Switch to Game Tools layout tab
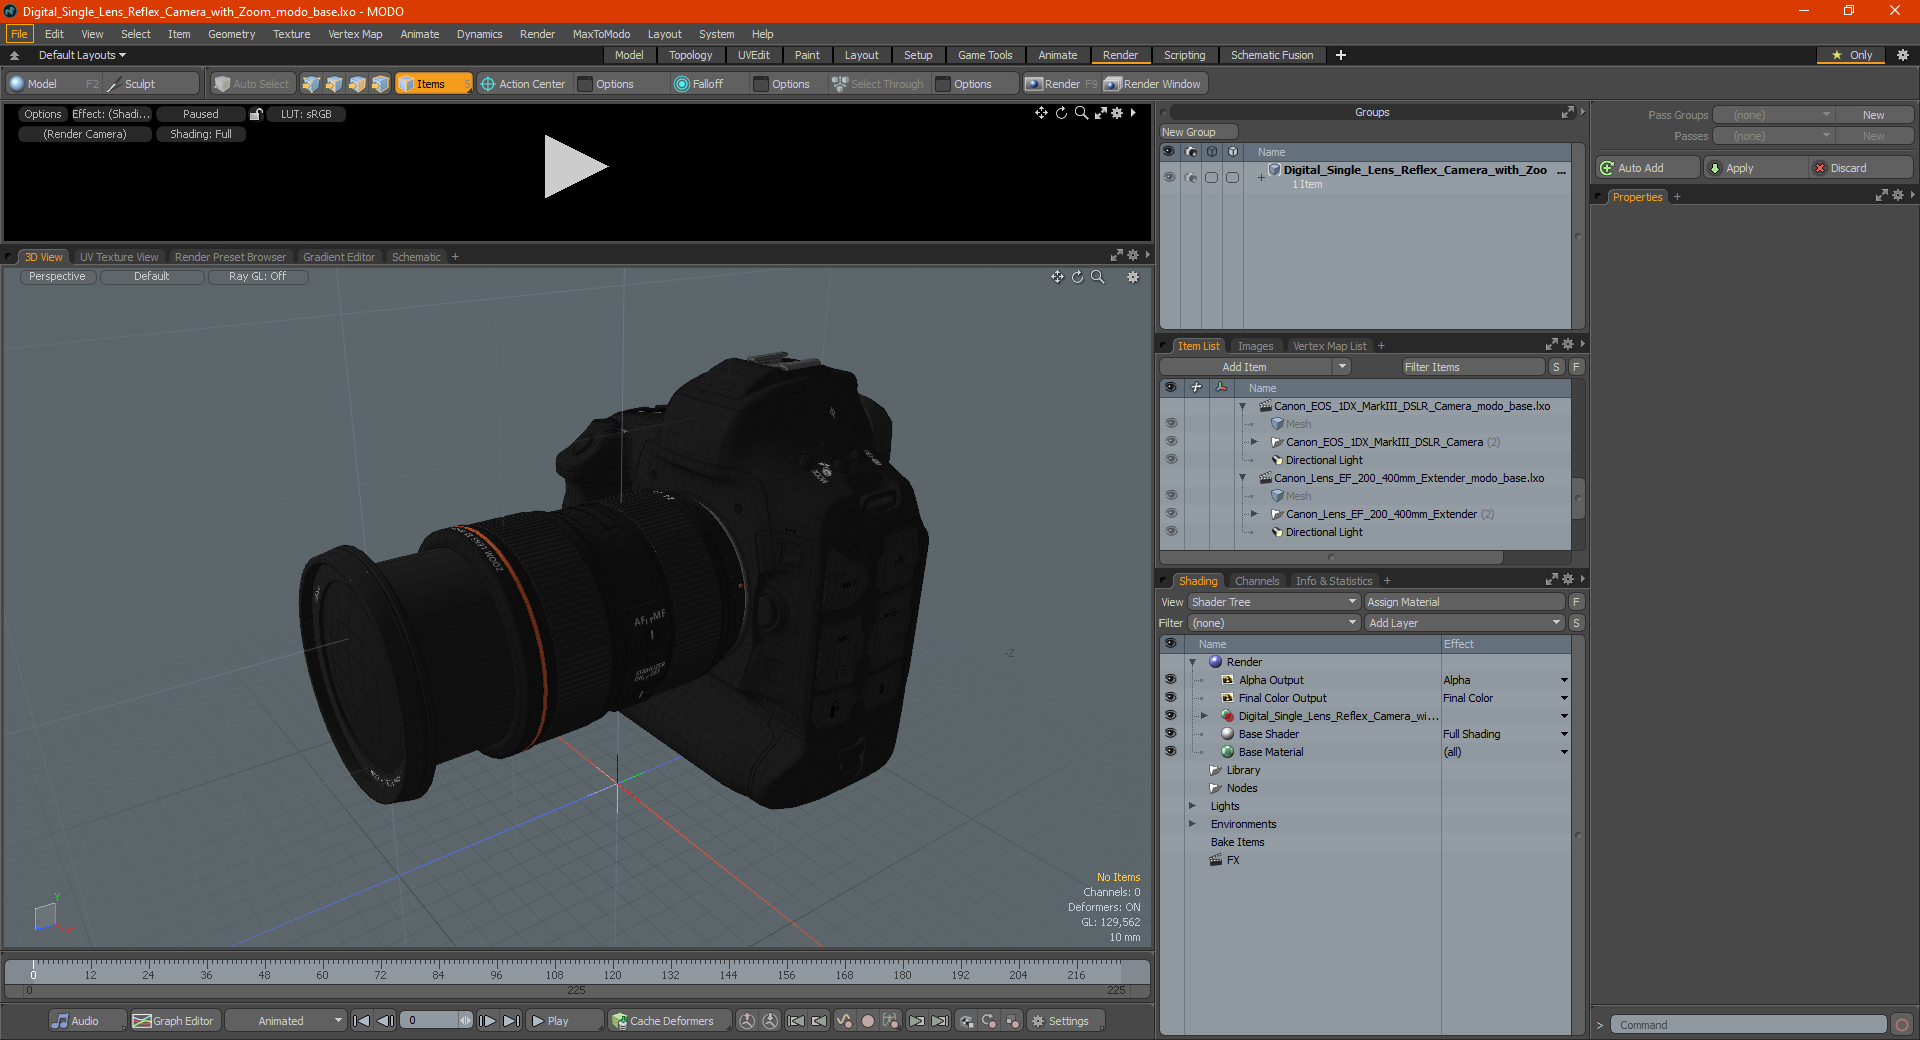The image size is (1920, 1040). (x=985, y=55)
